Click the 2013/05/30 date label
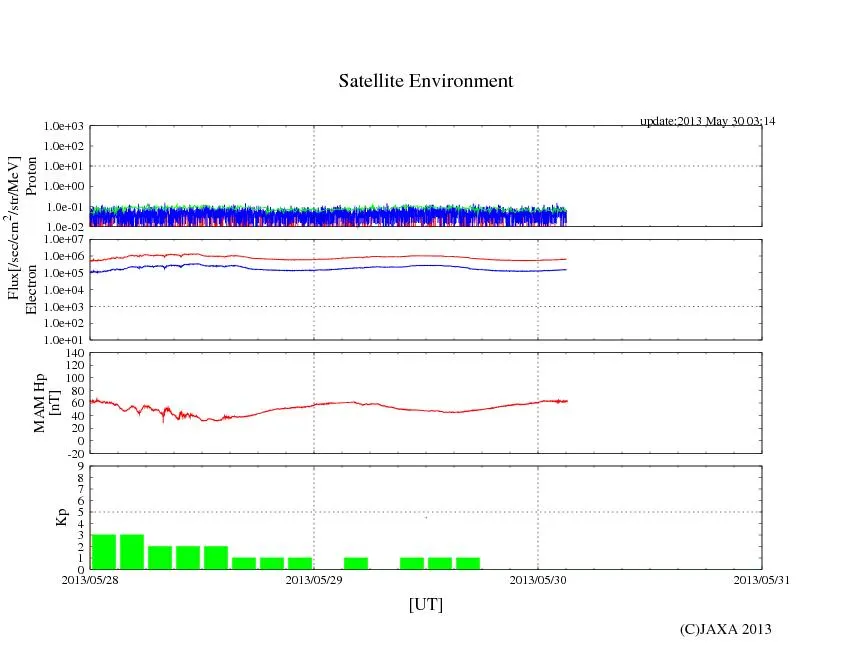 [x=538, y=579]
